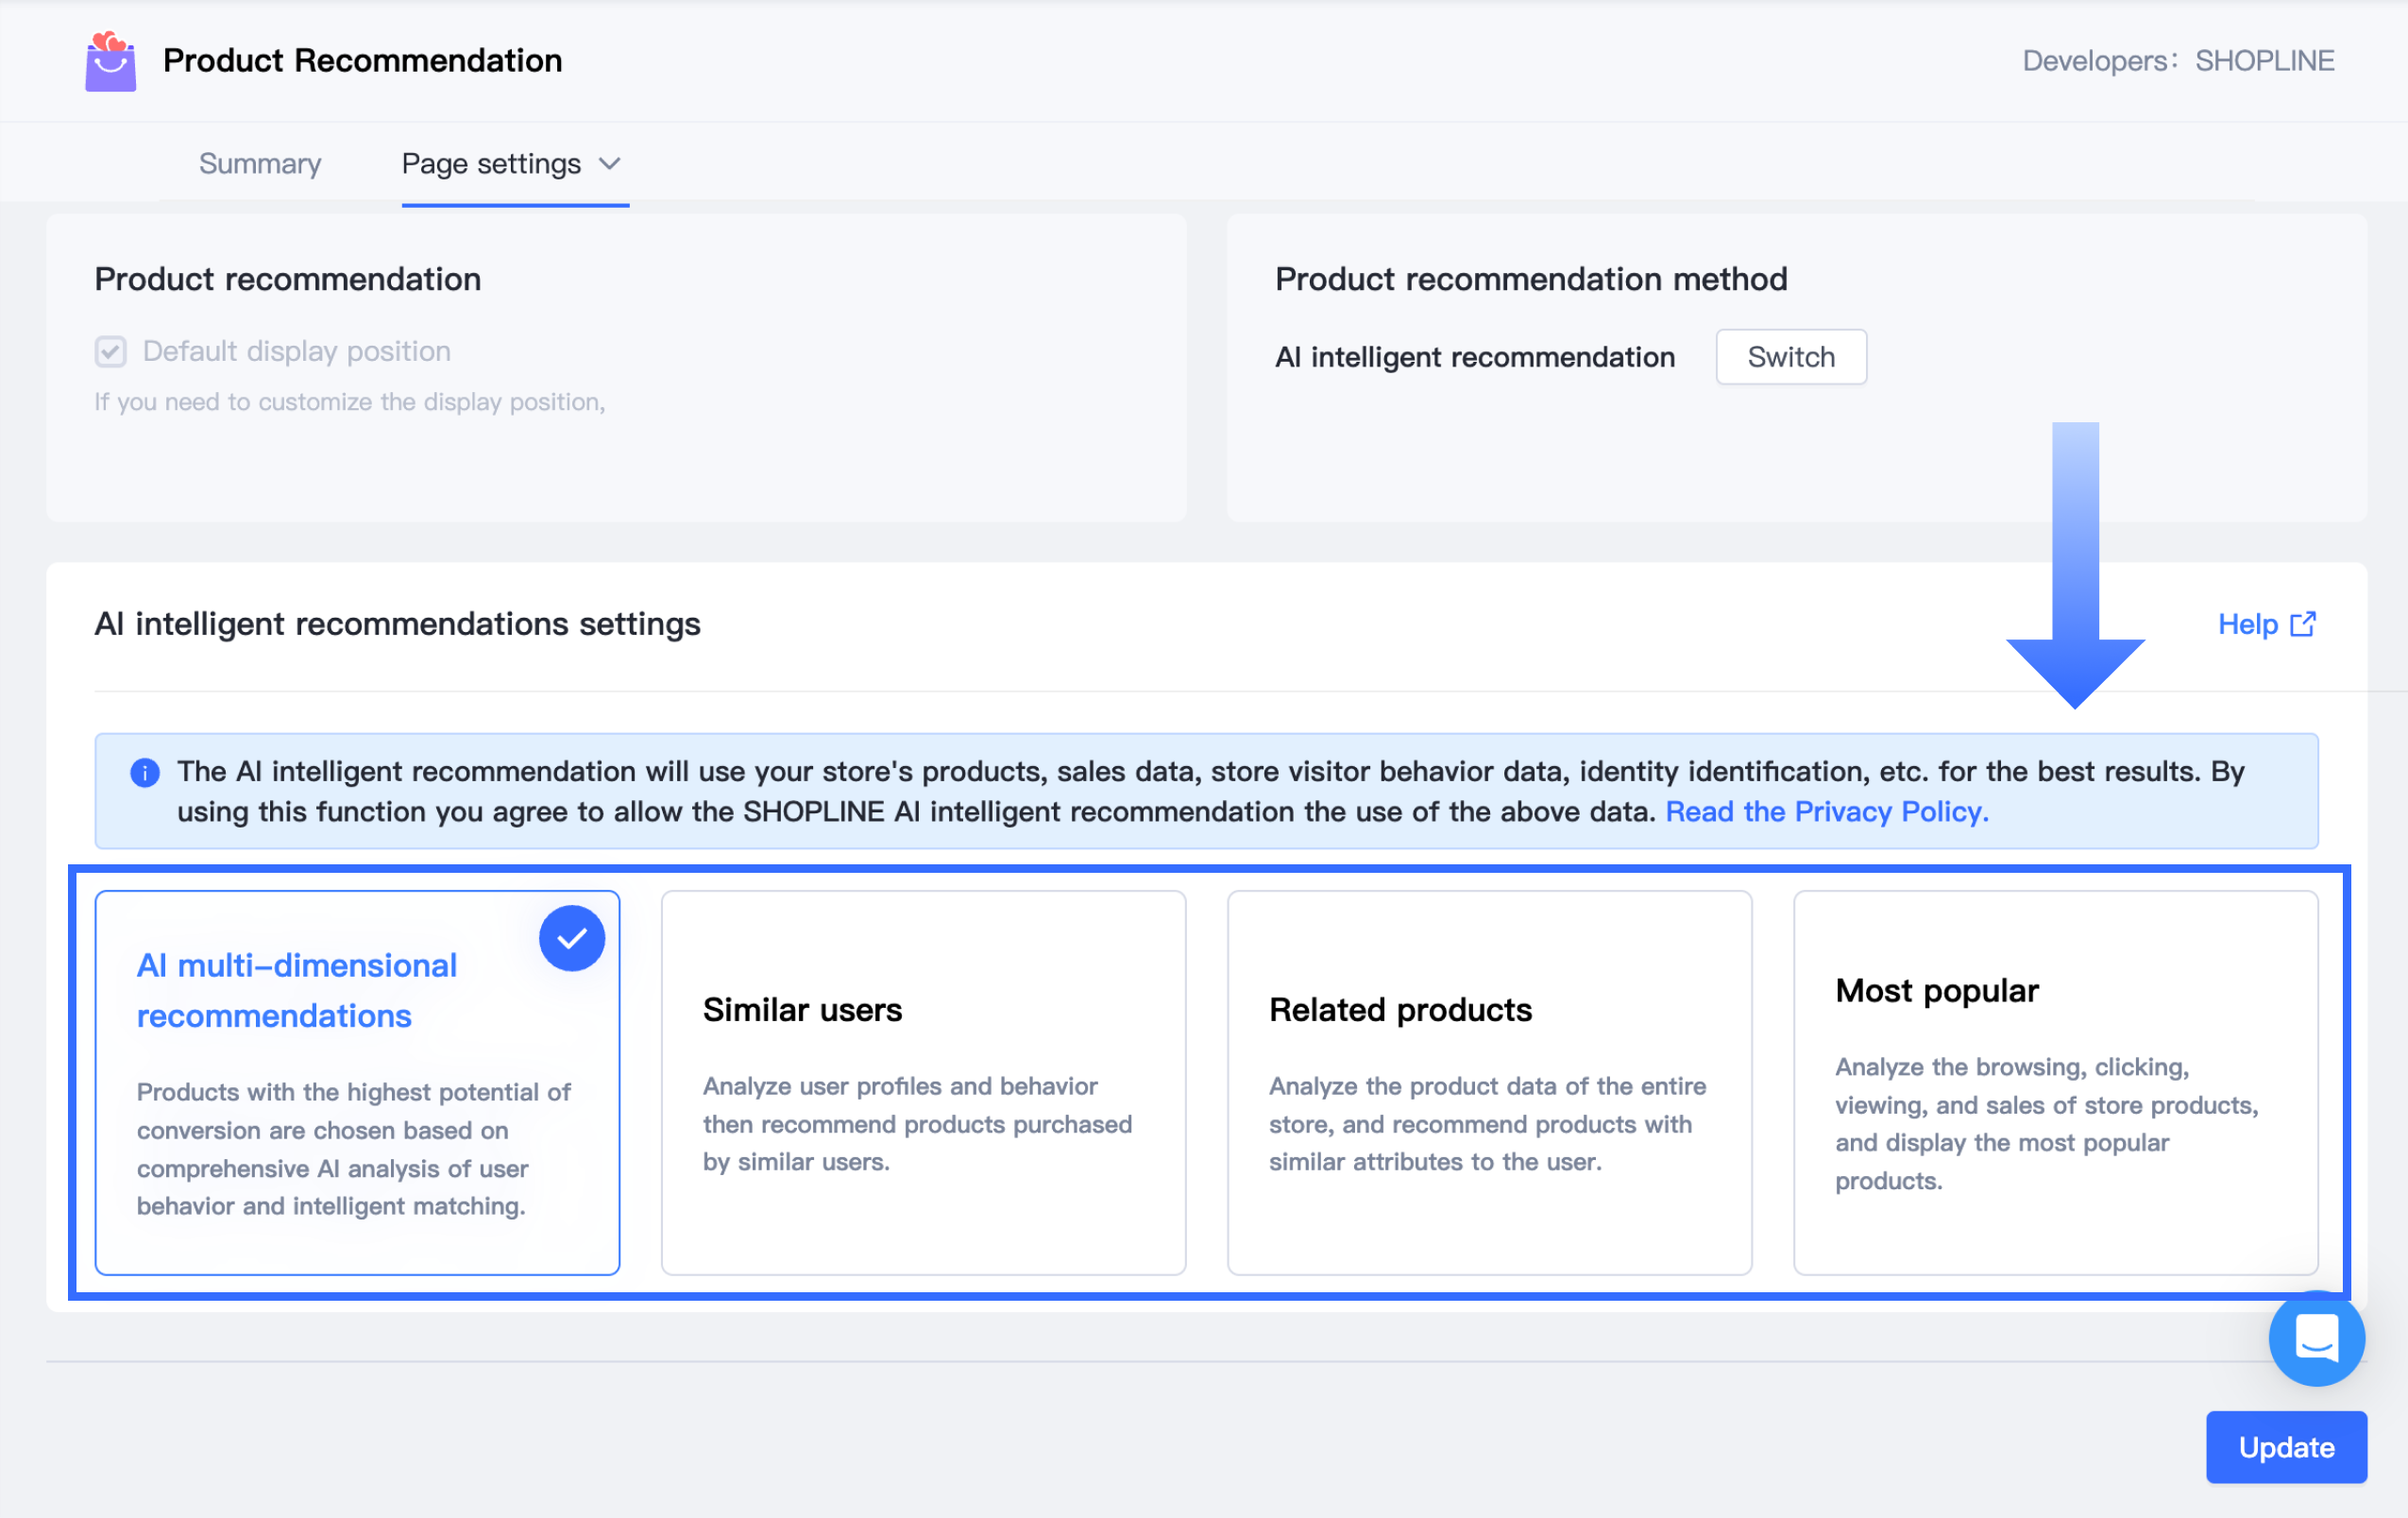This screenshot has height=1518, width=2408.
Task: Open the live chat support bubble
Action: click(x=2315, y=1338)
